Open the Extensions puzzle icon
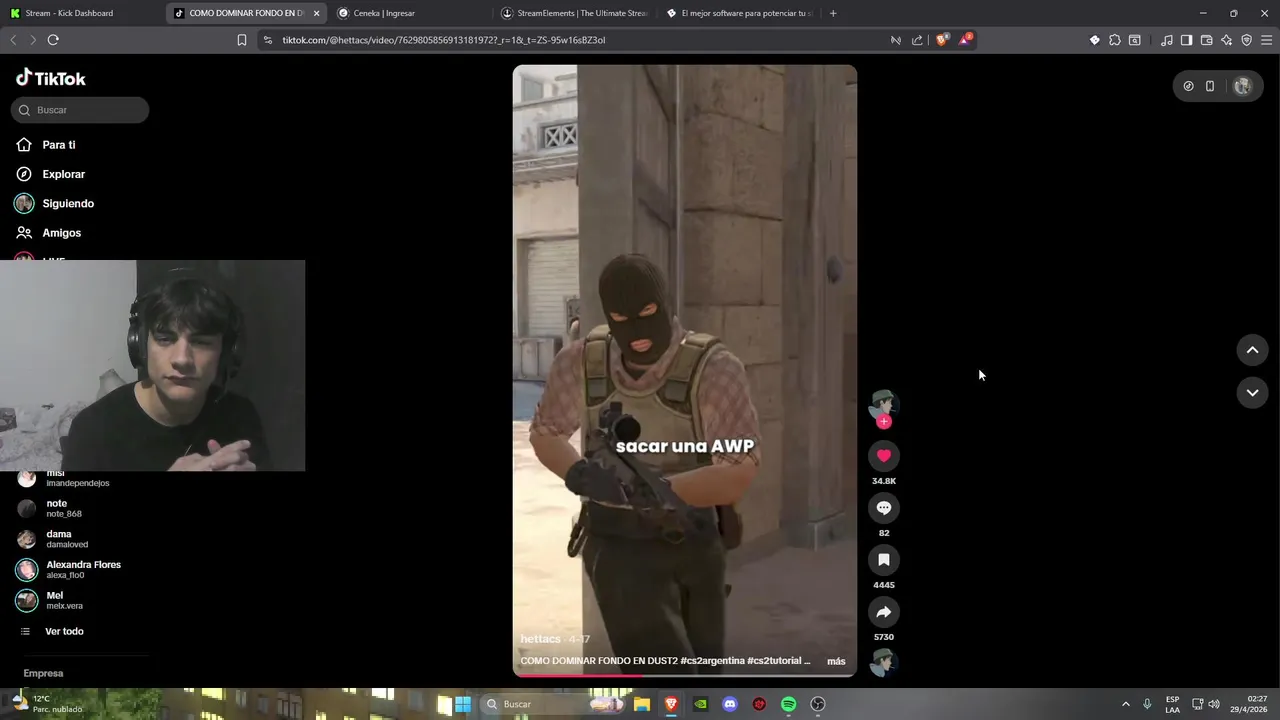1280x720 pixels. [1115, 40]
